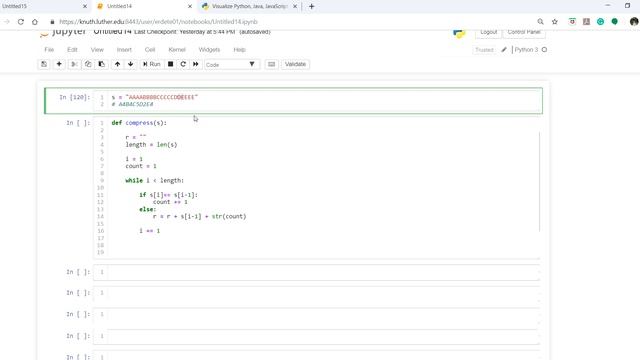This screenshot has width=640, height=360.
Task: Open the Control Panel button
Action: point(524,32)
